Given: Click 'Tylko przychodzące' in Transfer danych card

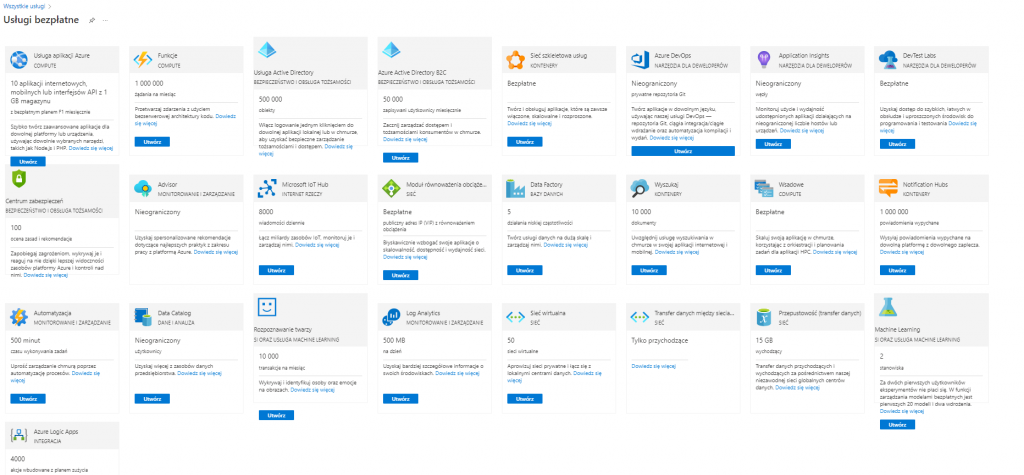Looking at the screenshot, I should click(x=660, y=340).
